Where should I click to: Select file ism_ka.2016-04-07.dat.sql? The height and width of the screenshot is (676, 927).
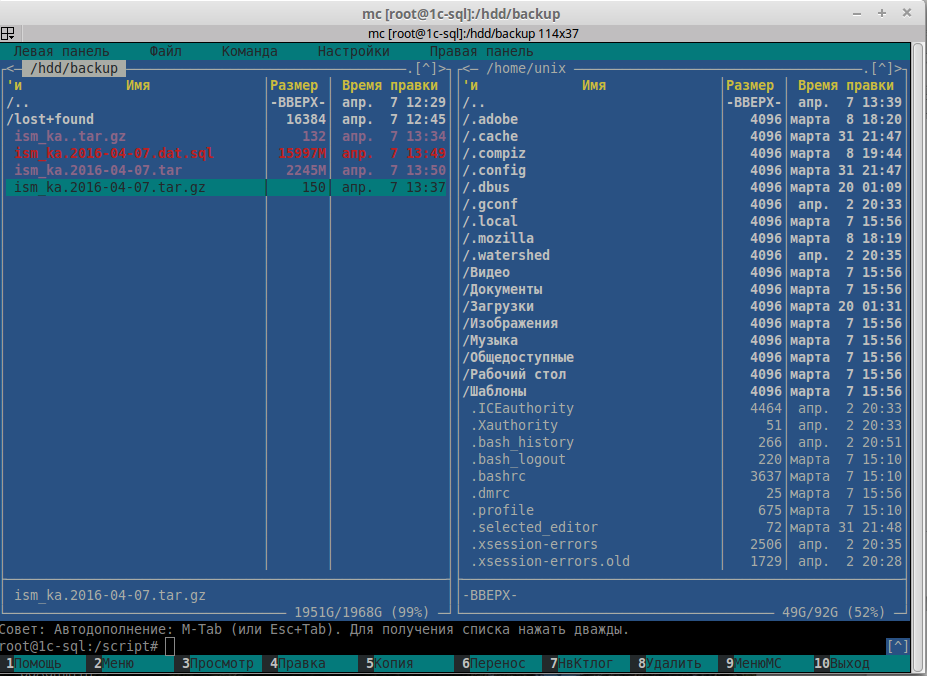coord(114,153)
